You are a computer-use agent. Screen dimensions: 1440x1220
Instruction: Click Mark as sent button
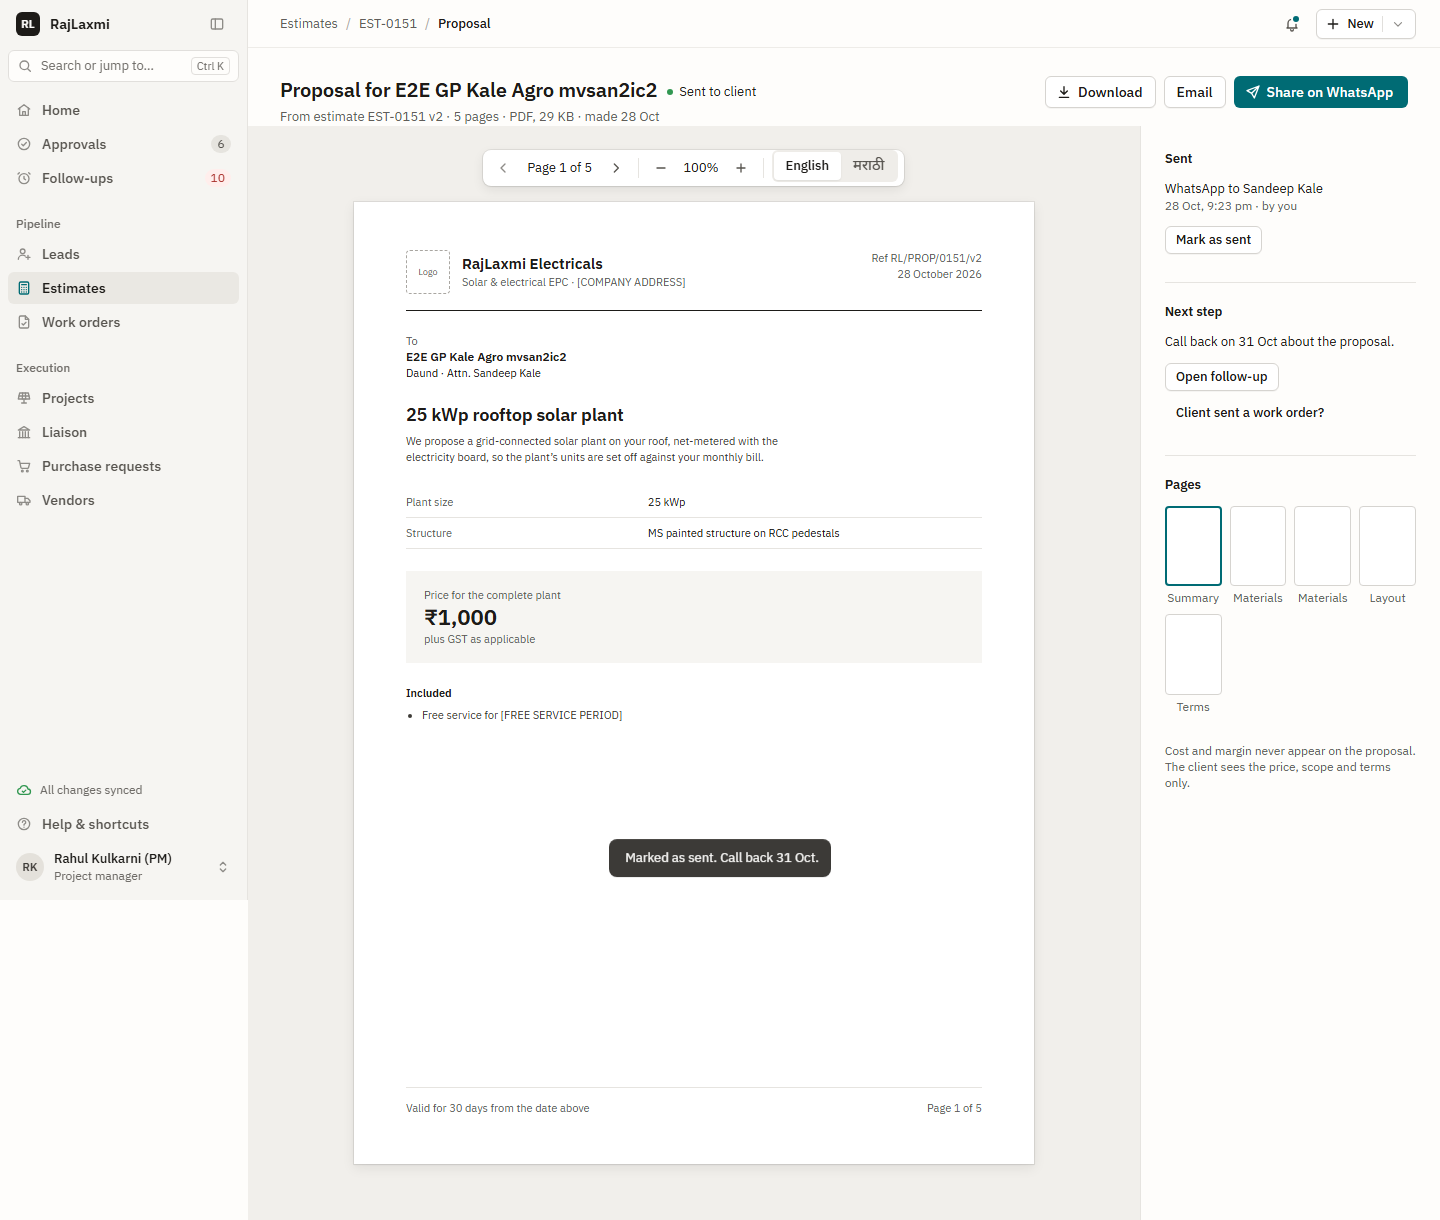point(1213,240)
